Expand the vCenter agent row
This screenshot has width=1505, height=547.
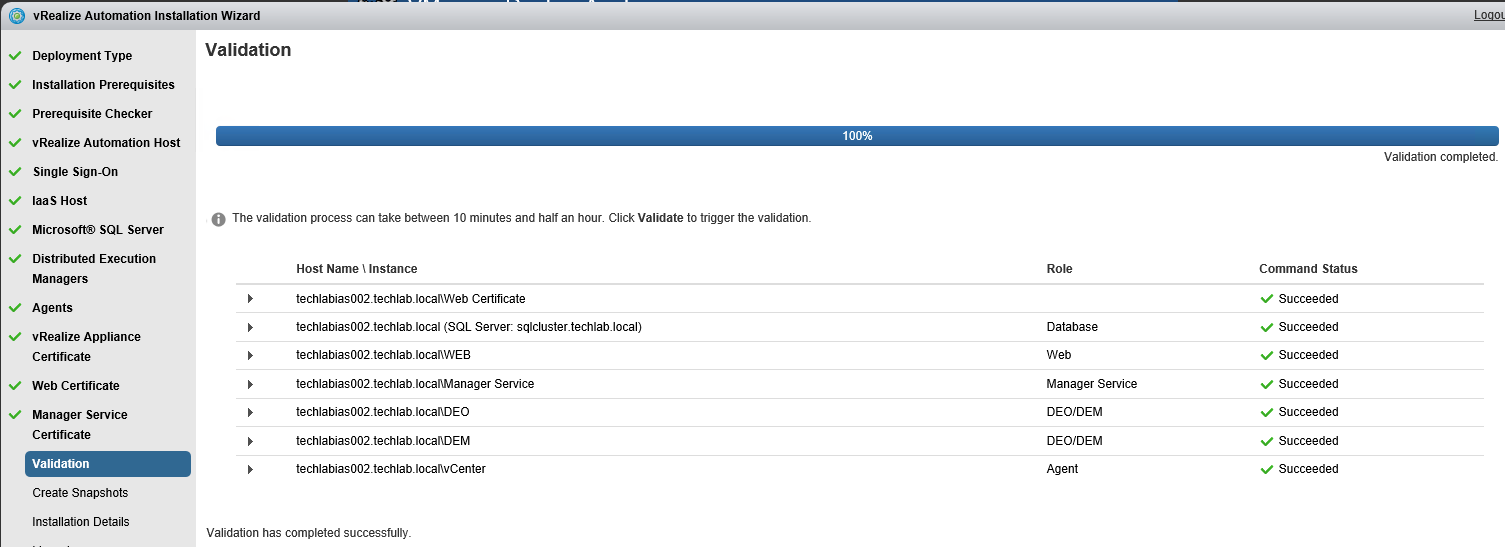coord(250,469)
